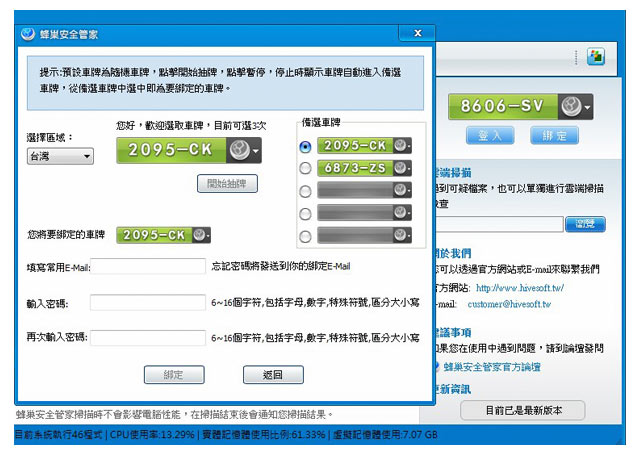Screen dimensions: 640x453
Task: Open the customer@hivesoft.tw email link
Action: point(509,304)
